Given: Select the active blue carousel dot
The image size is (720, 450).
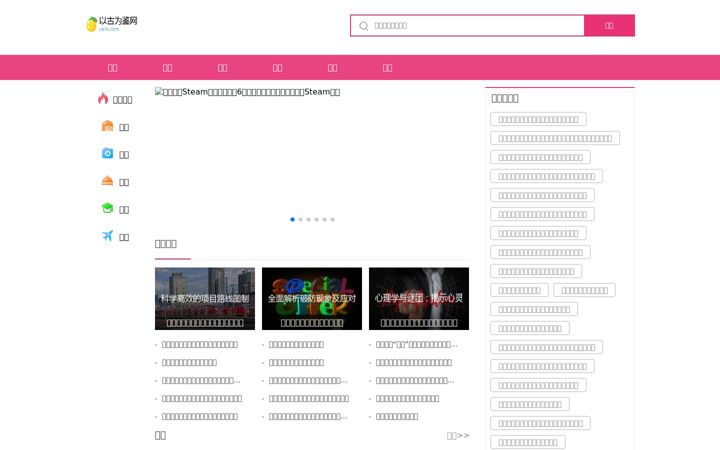Looking at the screenshot, I should click(x=292, y=219).
